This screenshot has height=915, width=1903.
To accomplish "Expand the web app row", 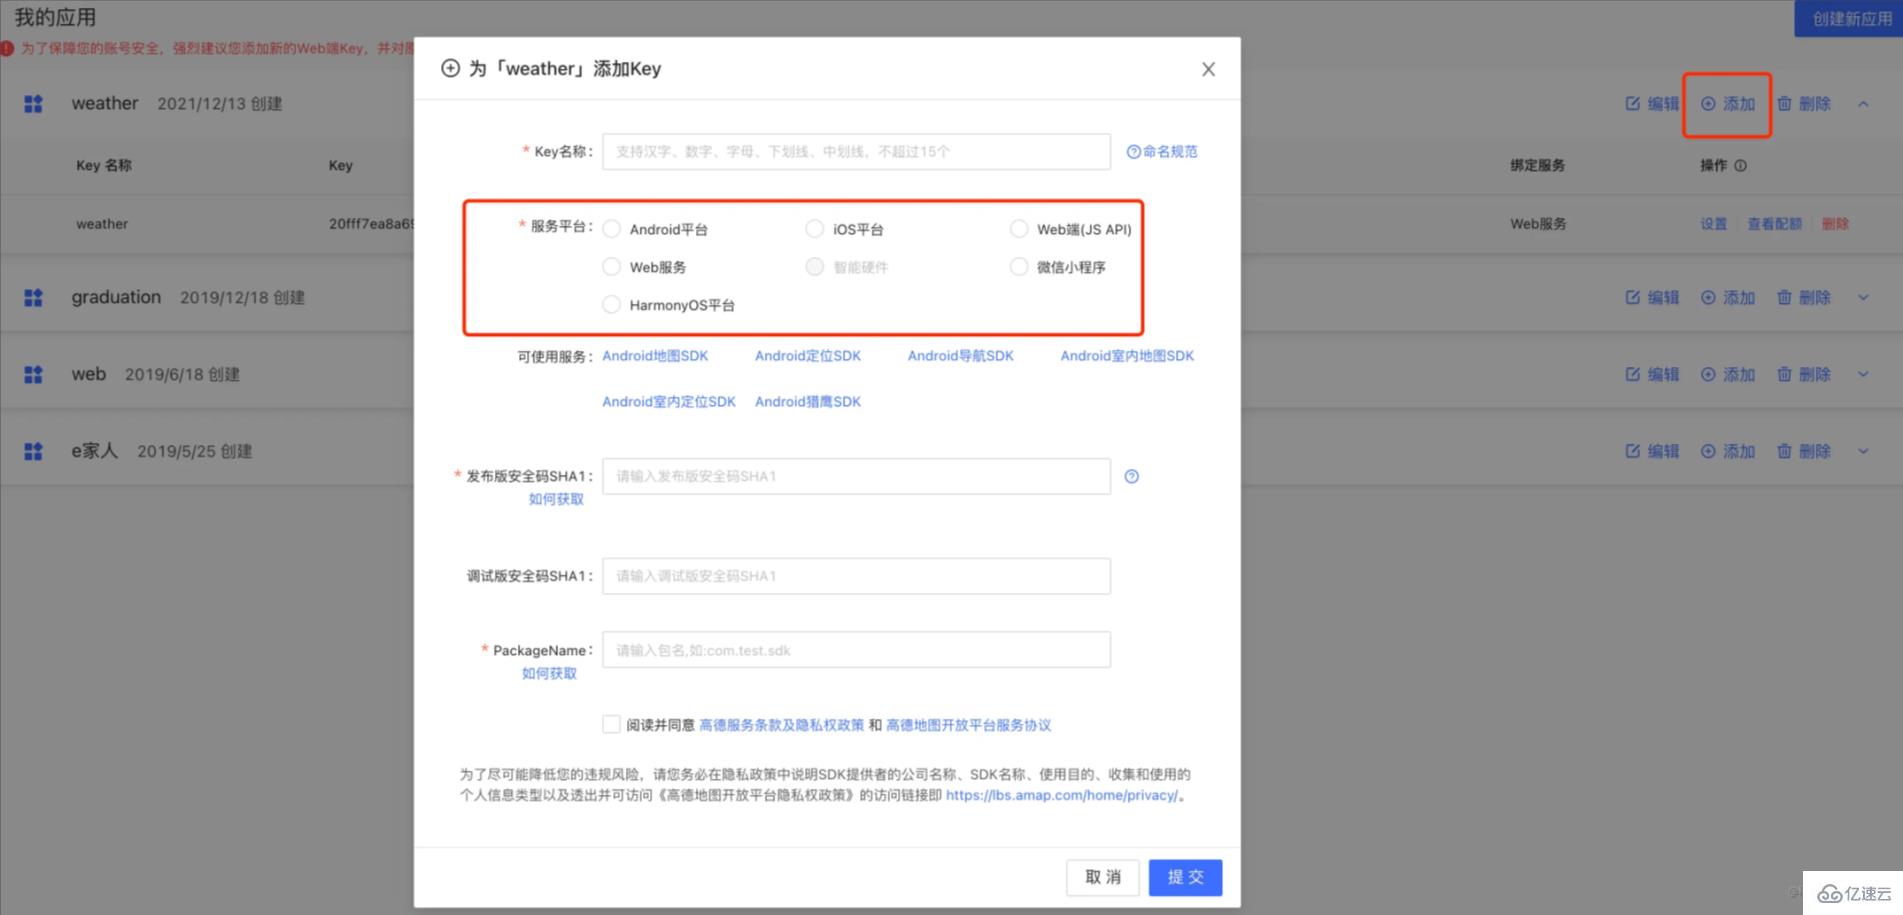I will click(x=1863, y=374).
